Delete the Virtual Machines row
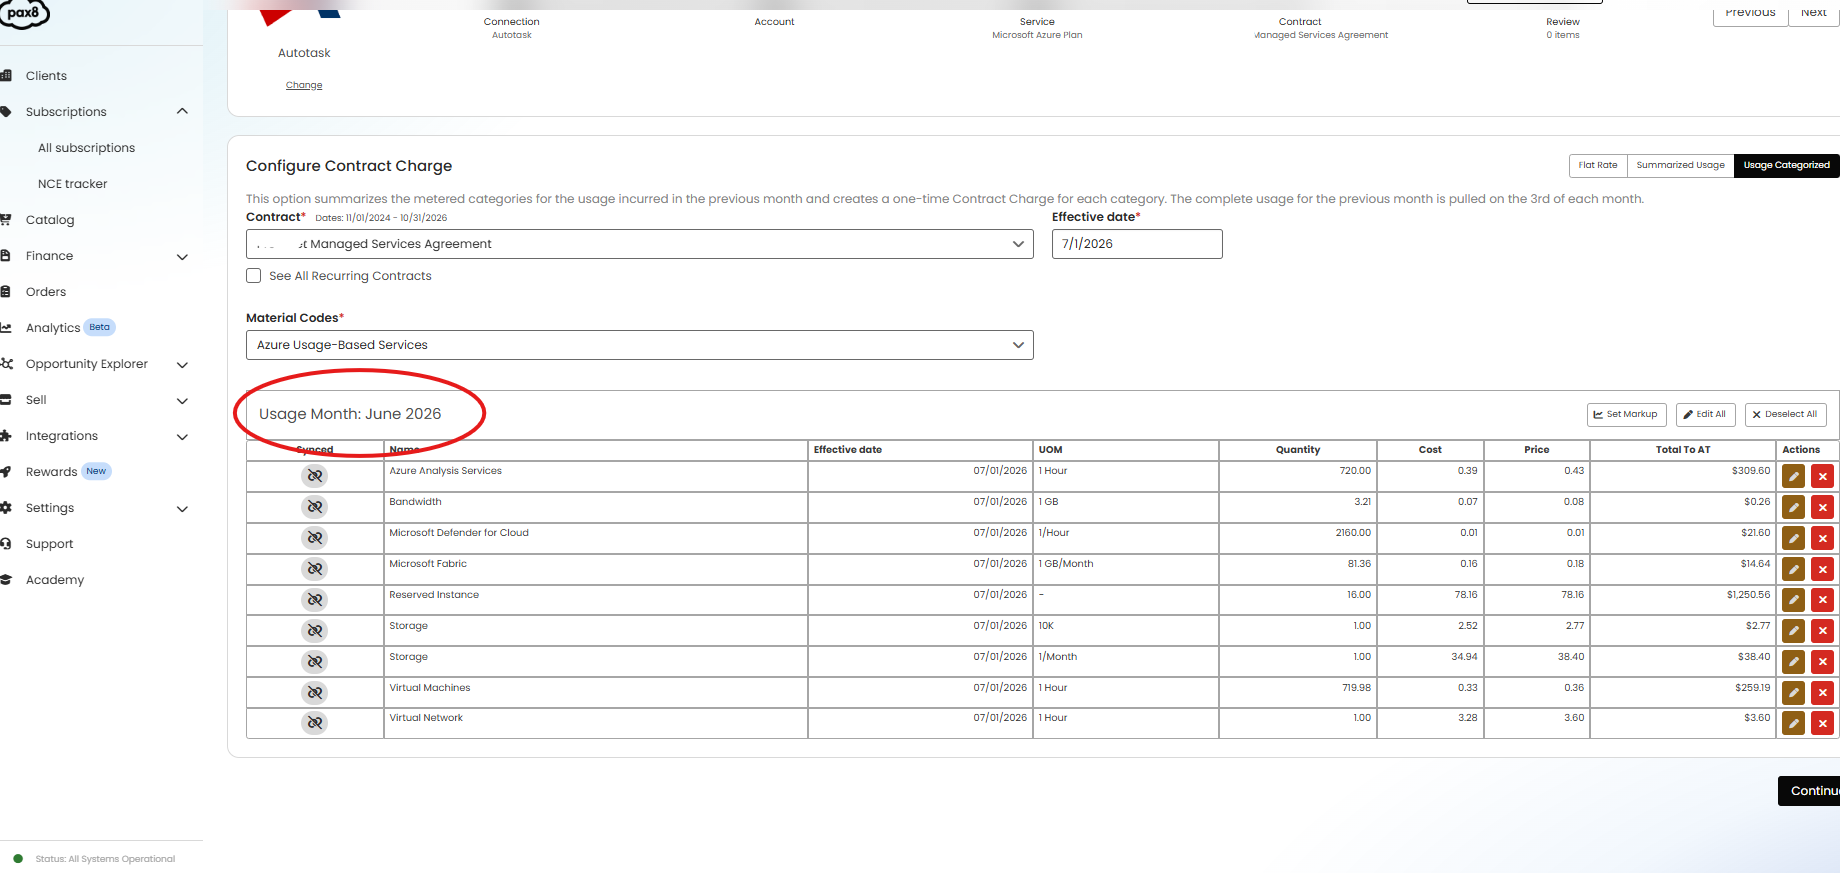Screen dimensions: 1840x873 [1823, 693]
